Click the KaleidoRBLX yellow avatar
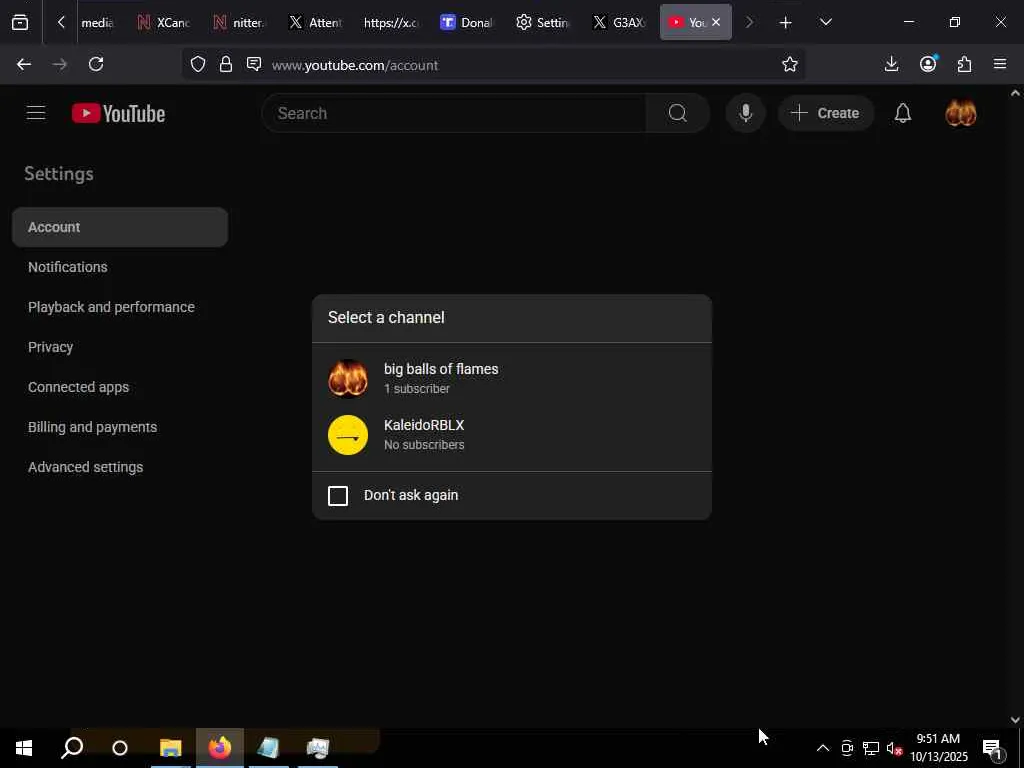The width and height of the screenshot is (1024, 768). coord(348,435)
